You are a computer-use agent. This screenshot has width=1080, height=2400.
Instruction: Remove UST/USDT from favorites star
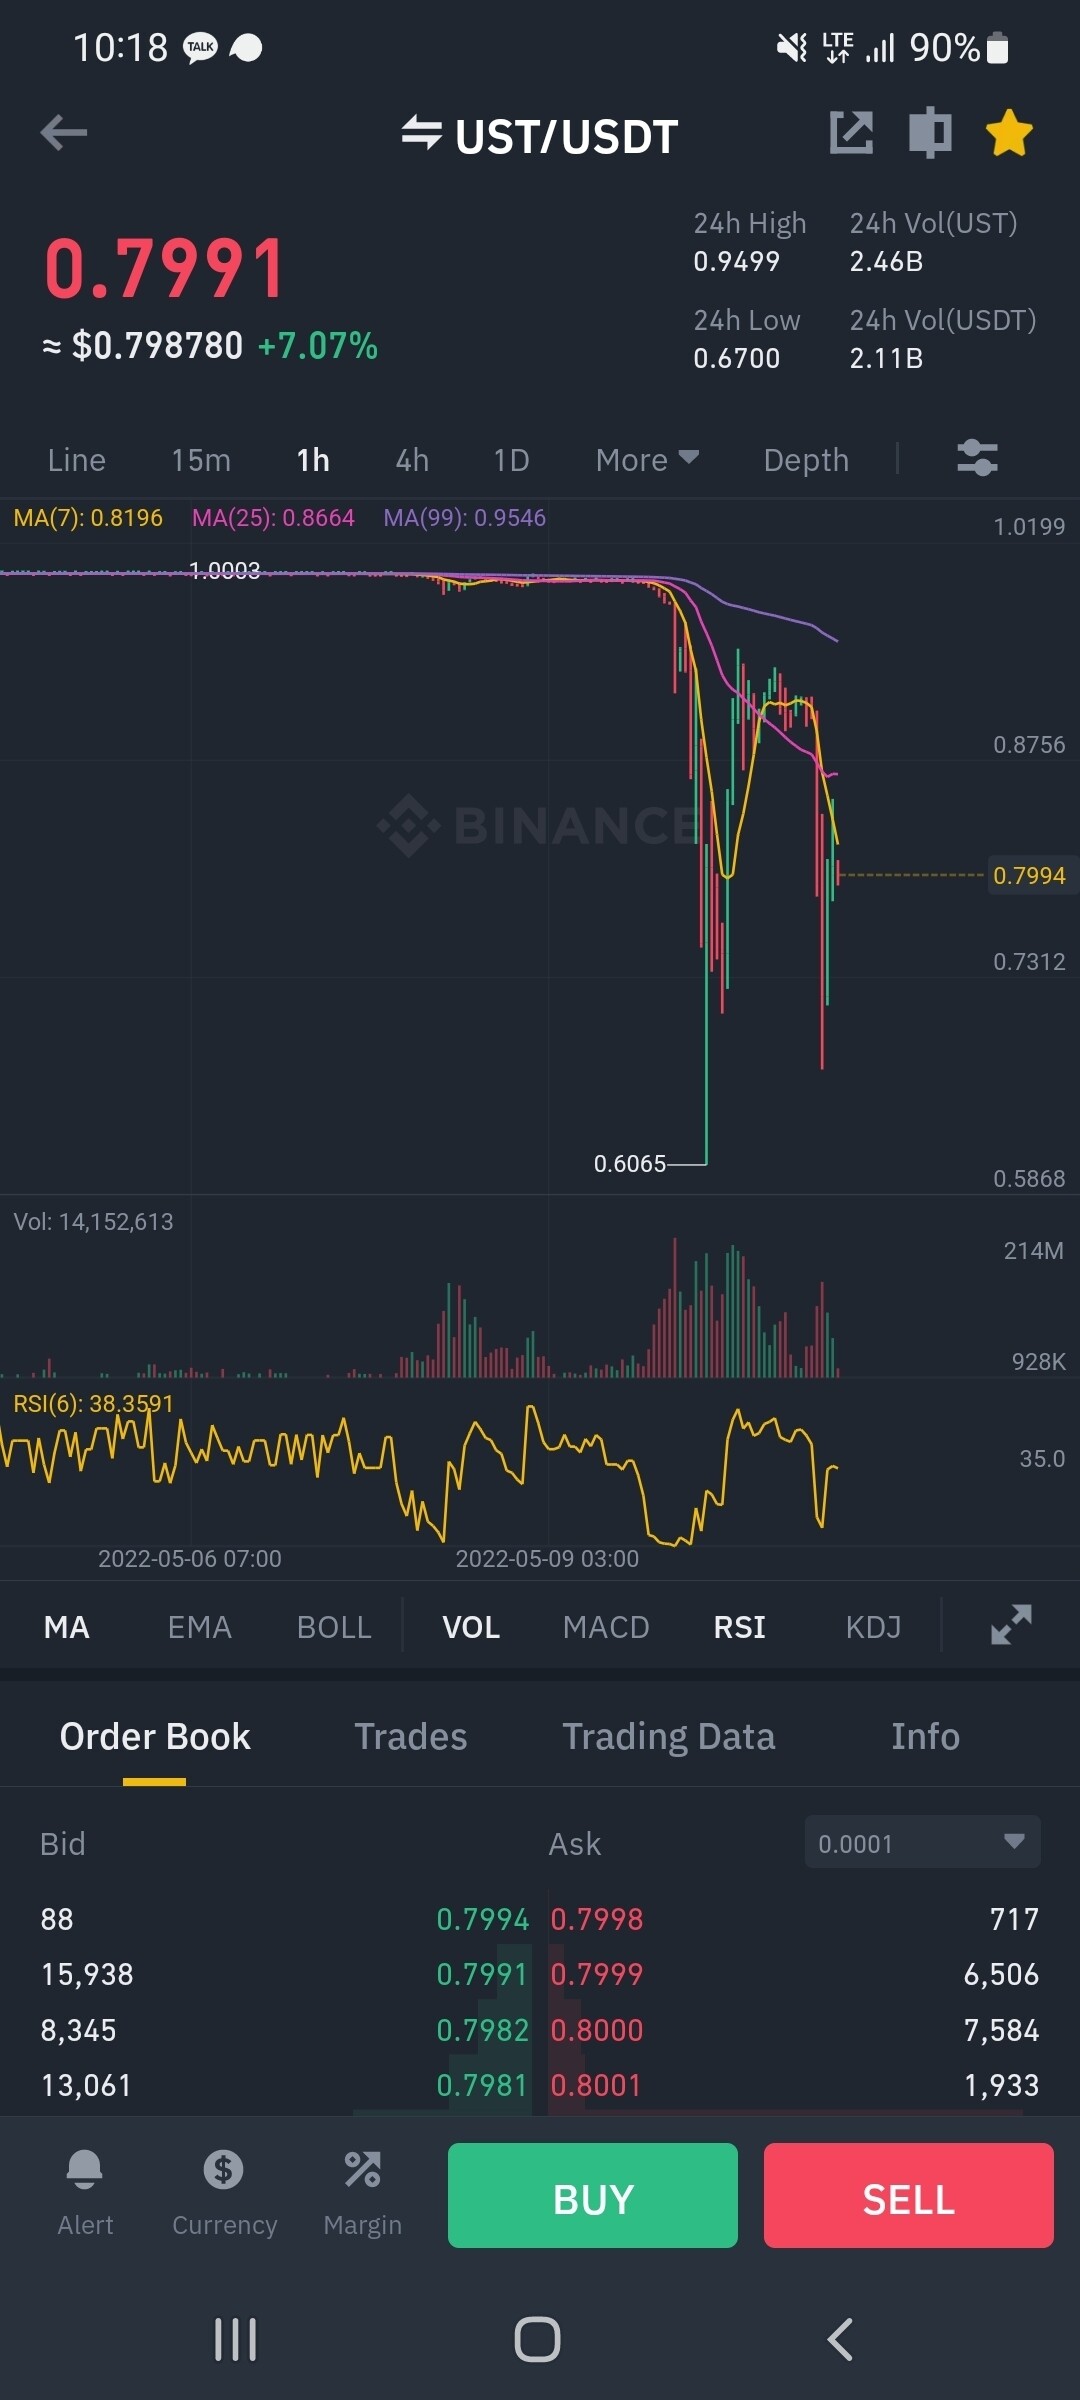pos(1009,133)
